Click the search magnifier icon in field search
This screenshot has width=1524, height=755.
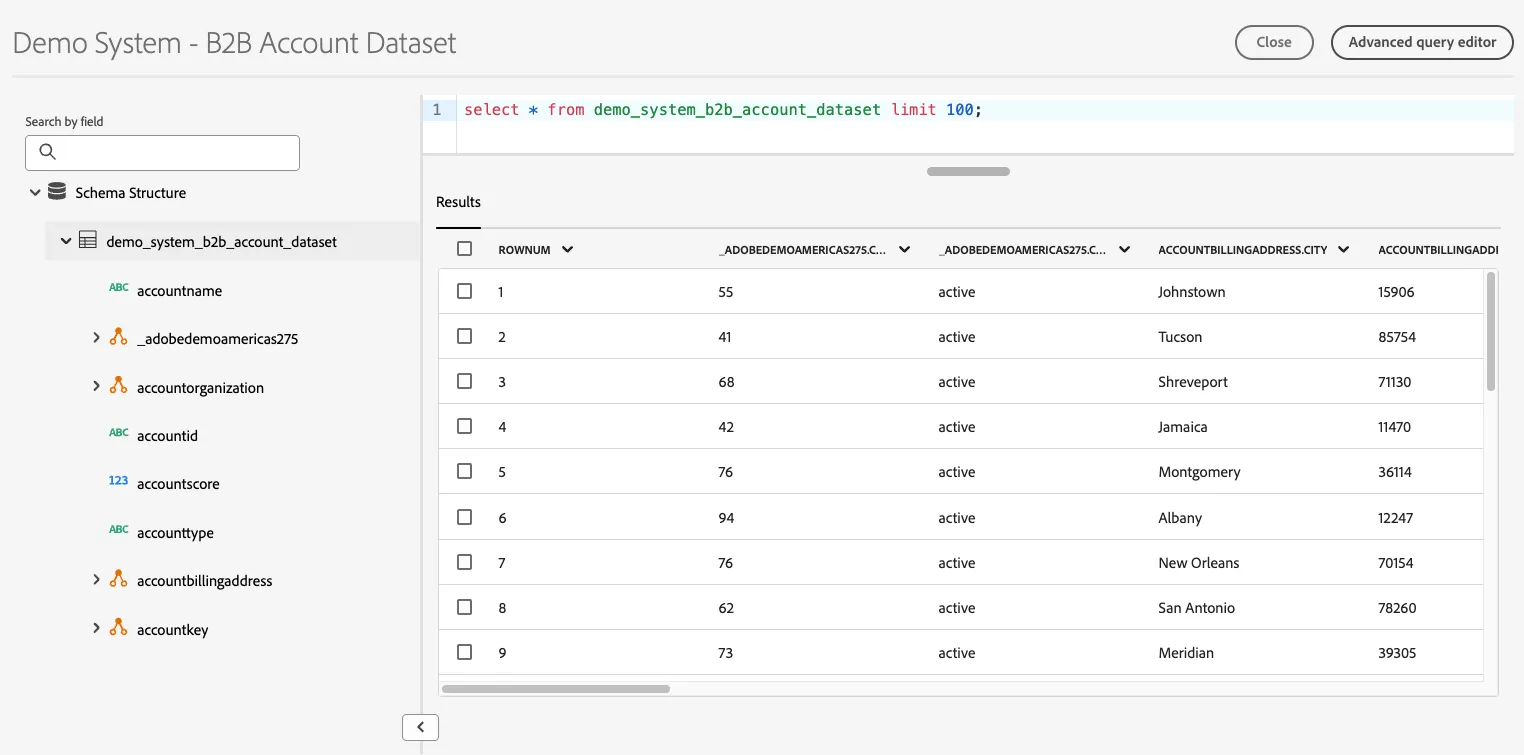(x=47, y=152)
